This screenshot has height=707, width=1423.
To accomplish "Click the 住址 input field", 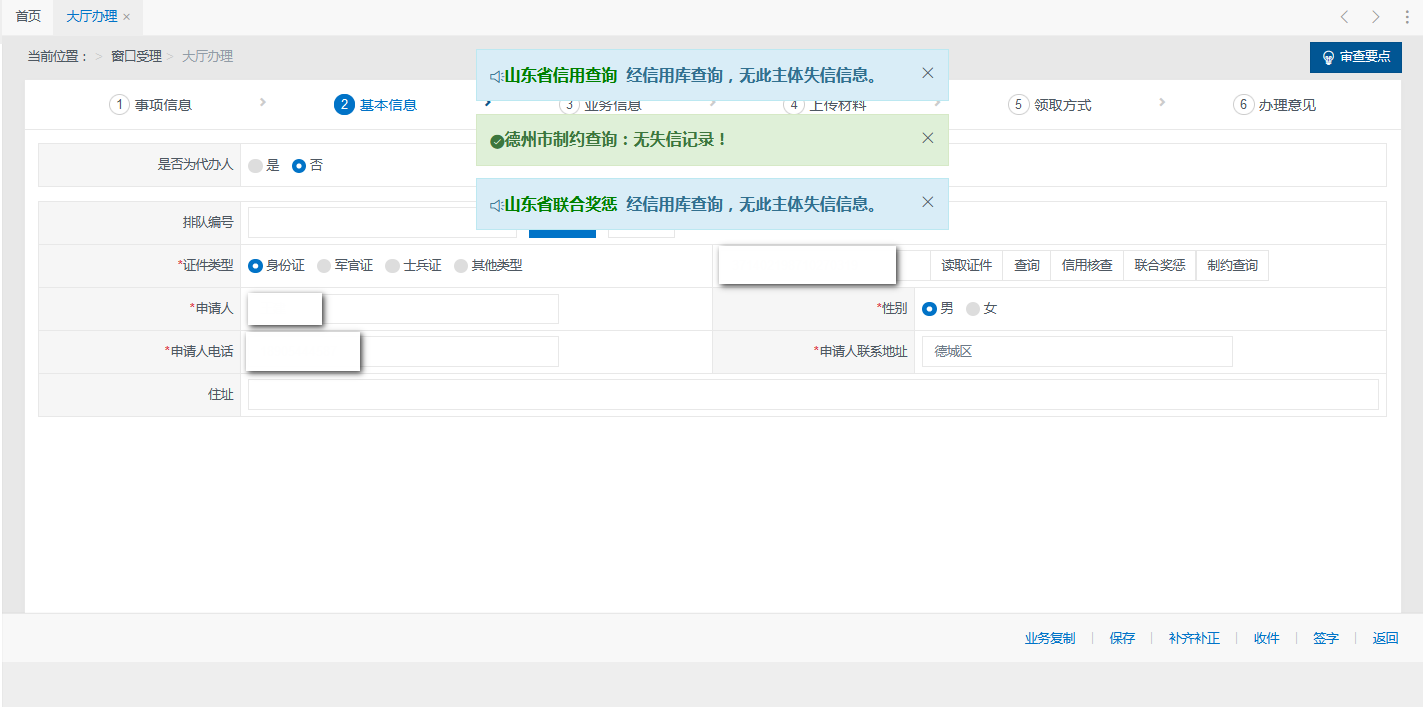I will click(812, 395).
